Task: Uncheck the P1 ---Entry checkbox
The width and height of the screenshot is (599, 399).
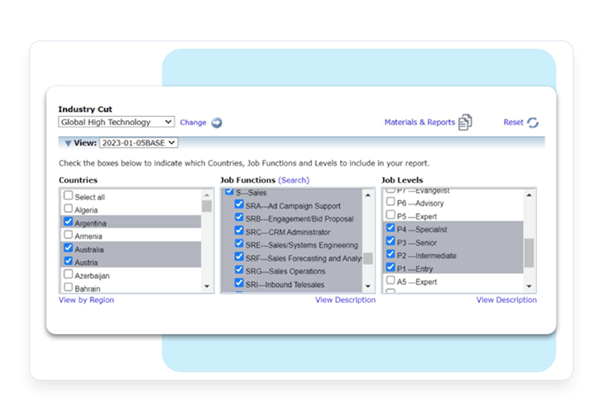Action: point(390,267)
